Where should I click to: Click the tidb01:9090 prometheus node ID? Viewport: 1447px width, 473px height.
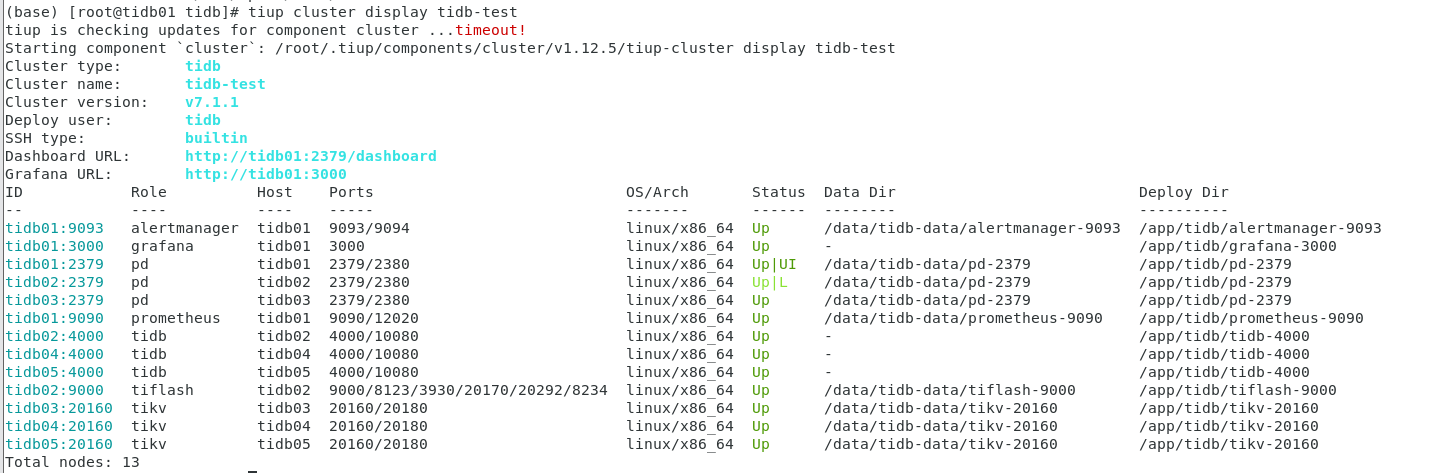[x=54, y=318]
